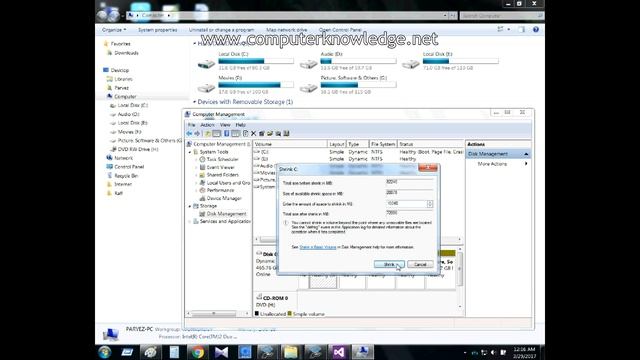This screenshot has width=640, height=360.
Task: Open Action menu in Computer Management
Action: pos(207,124)
